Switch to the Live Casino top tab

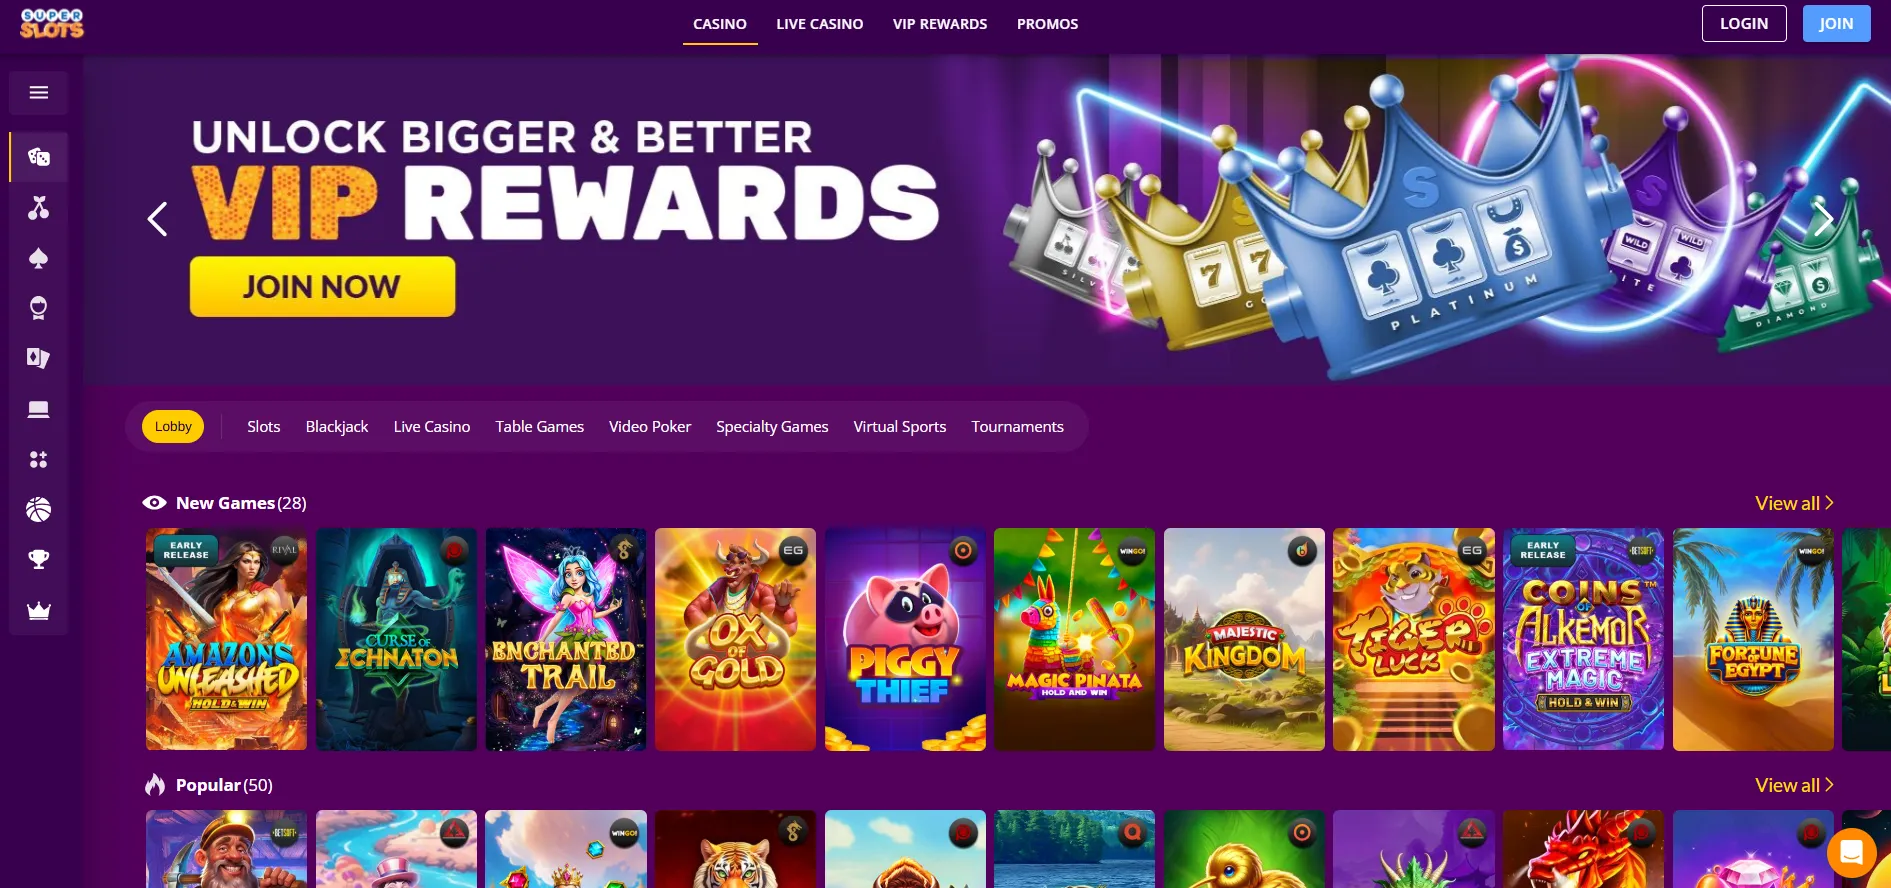[x=820, y=24]
